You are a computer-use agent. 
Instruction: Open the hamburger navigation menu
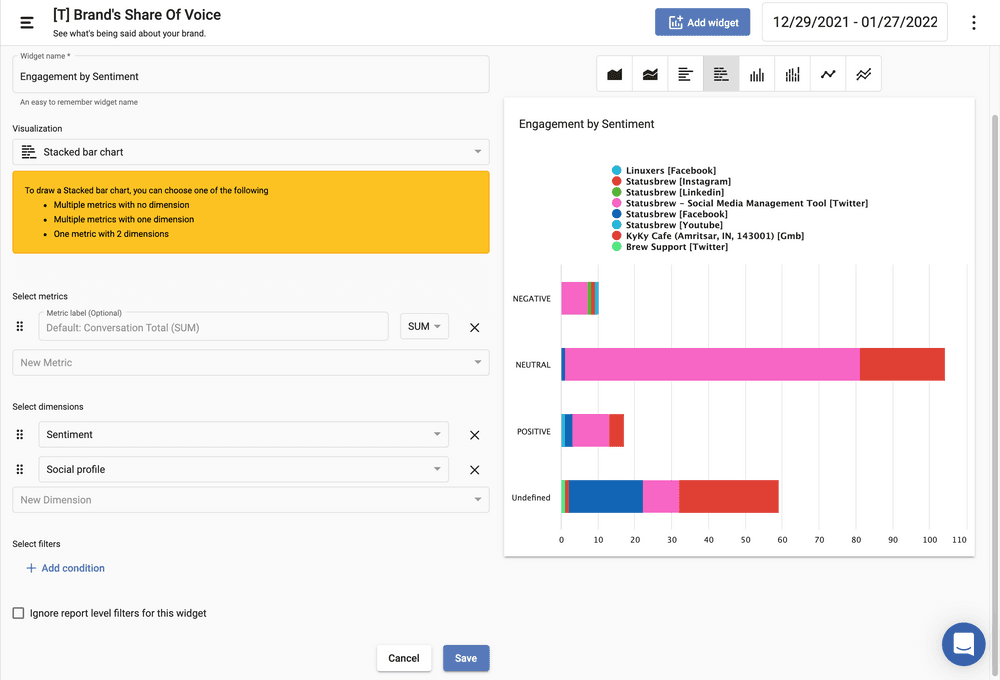tap(27, 22)
